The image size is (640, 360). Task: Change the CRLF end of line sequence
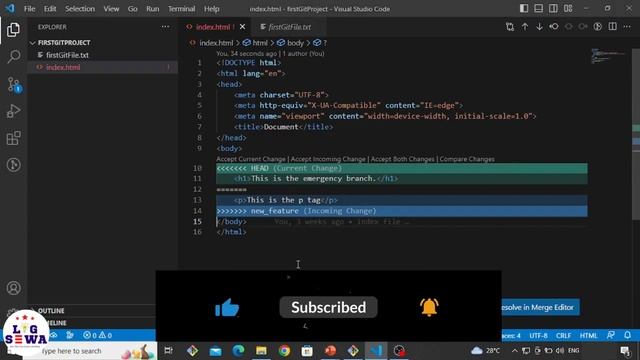564,336
